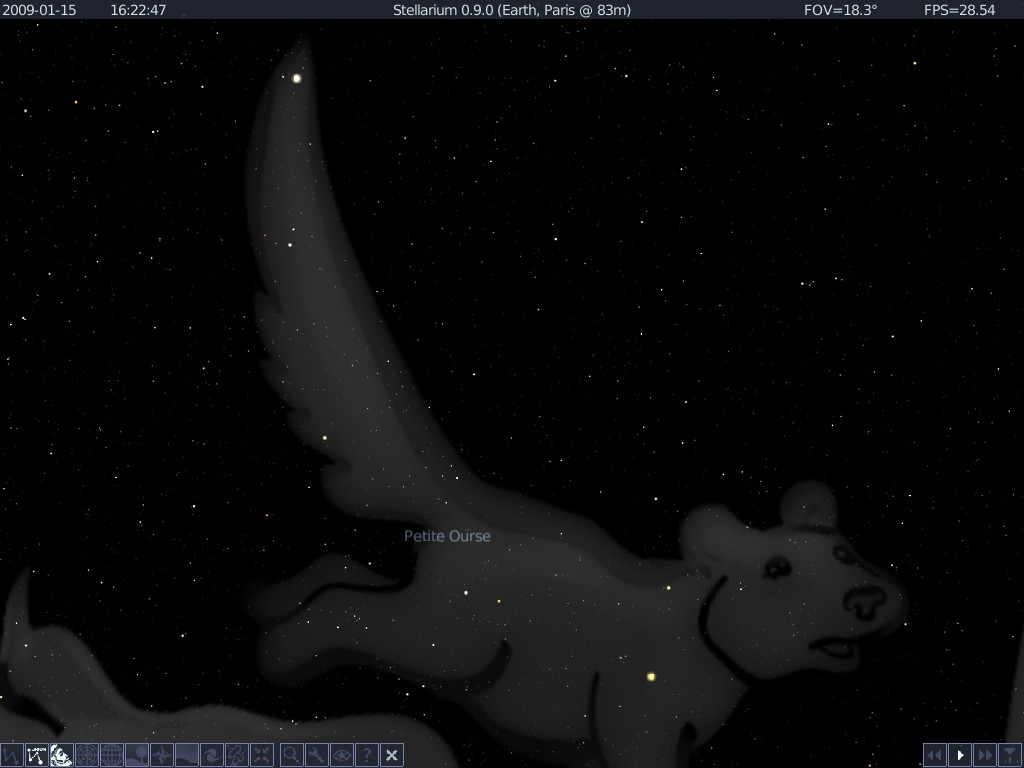Open the help question mark
This screenshot has width=1024, height=768.
tap(366, 756)
